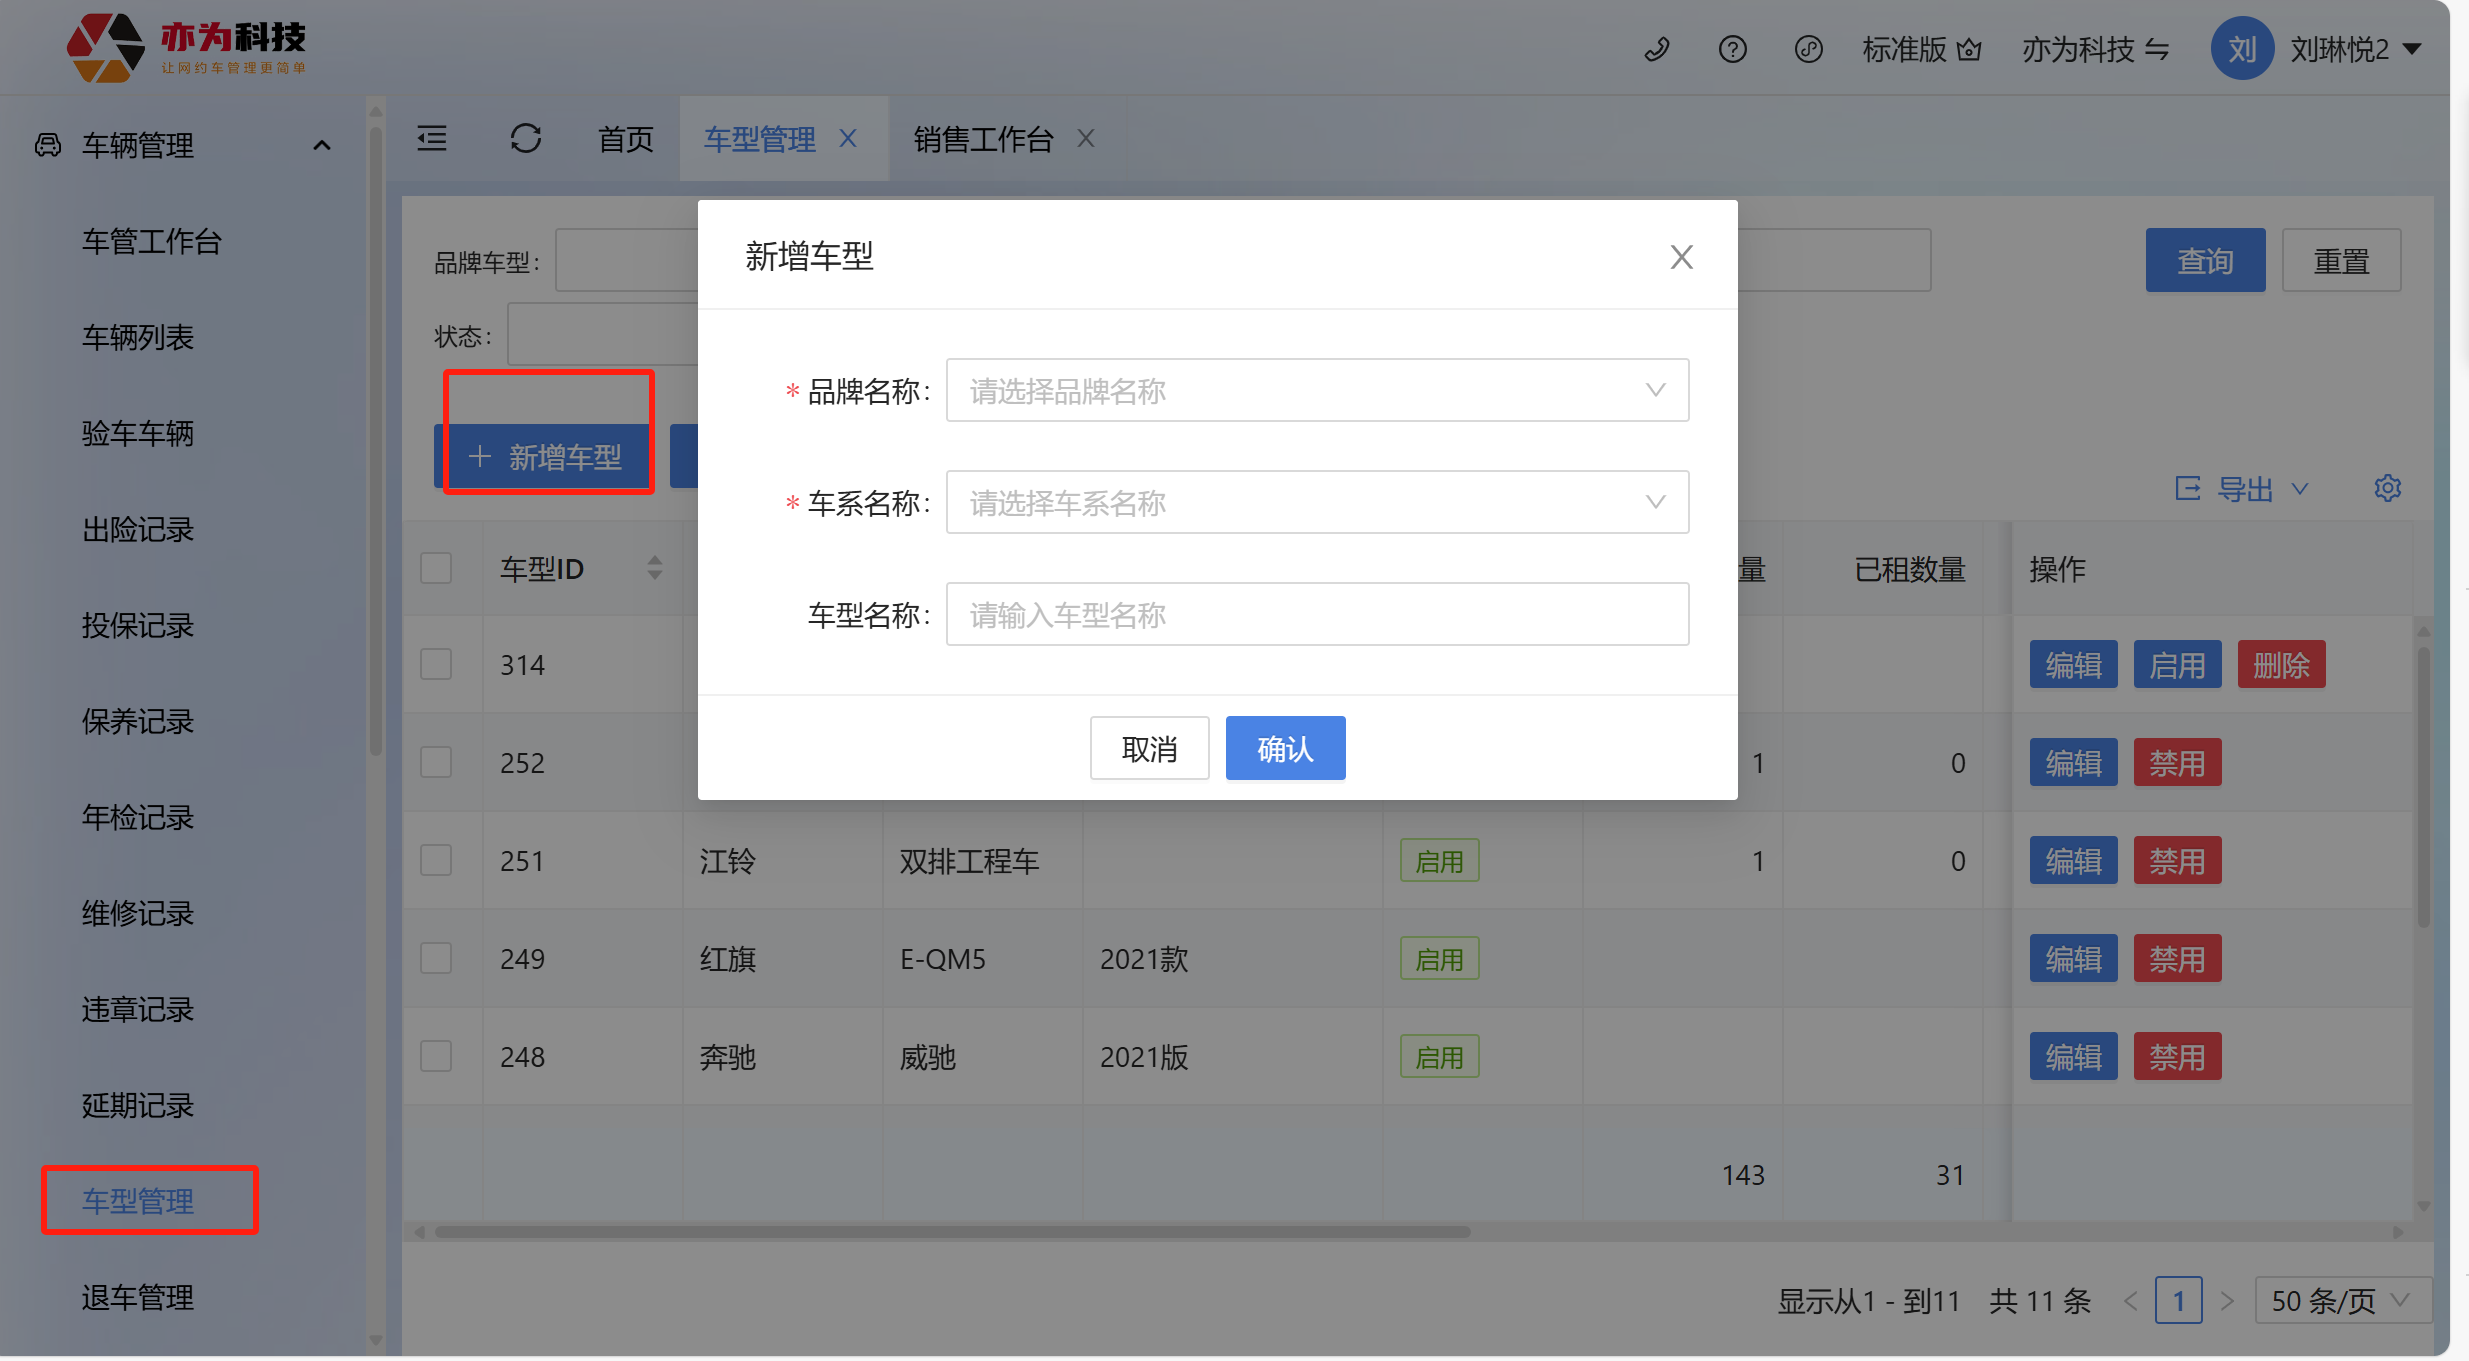
Task: Open the 品牌名称 dropdown
Action: (1316, 390)
